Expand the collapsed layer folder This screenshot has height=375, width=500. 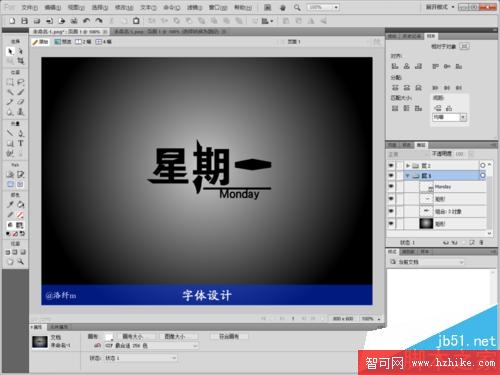pyautogui.click(x=408, y=166)
